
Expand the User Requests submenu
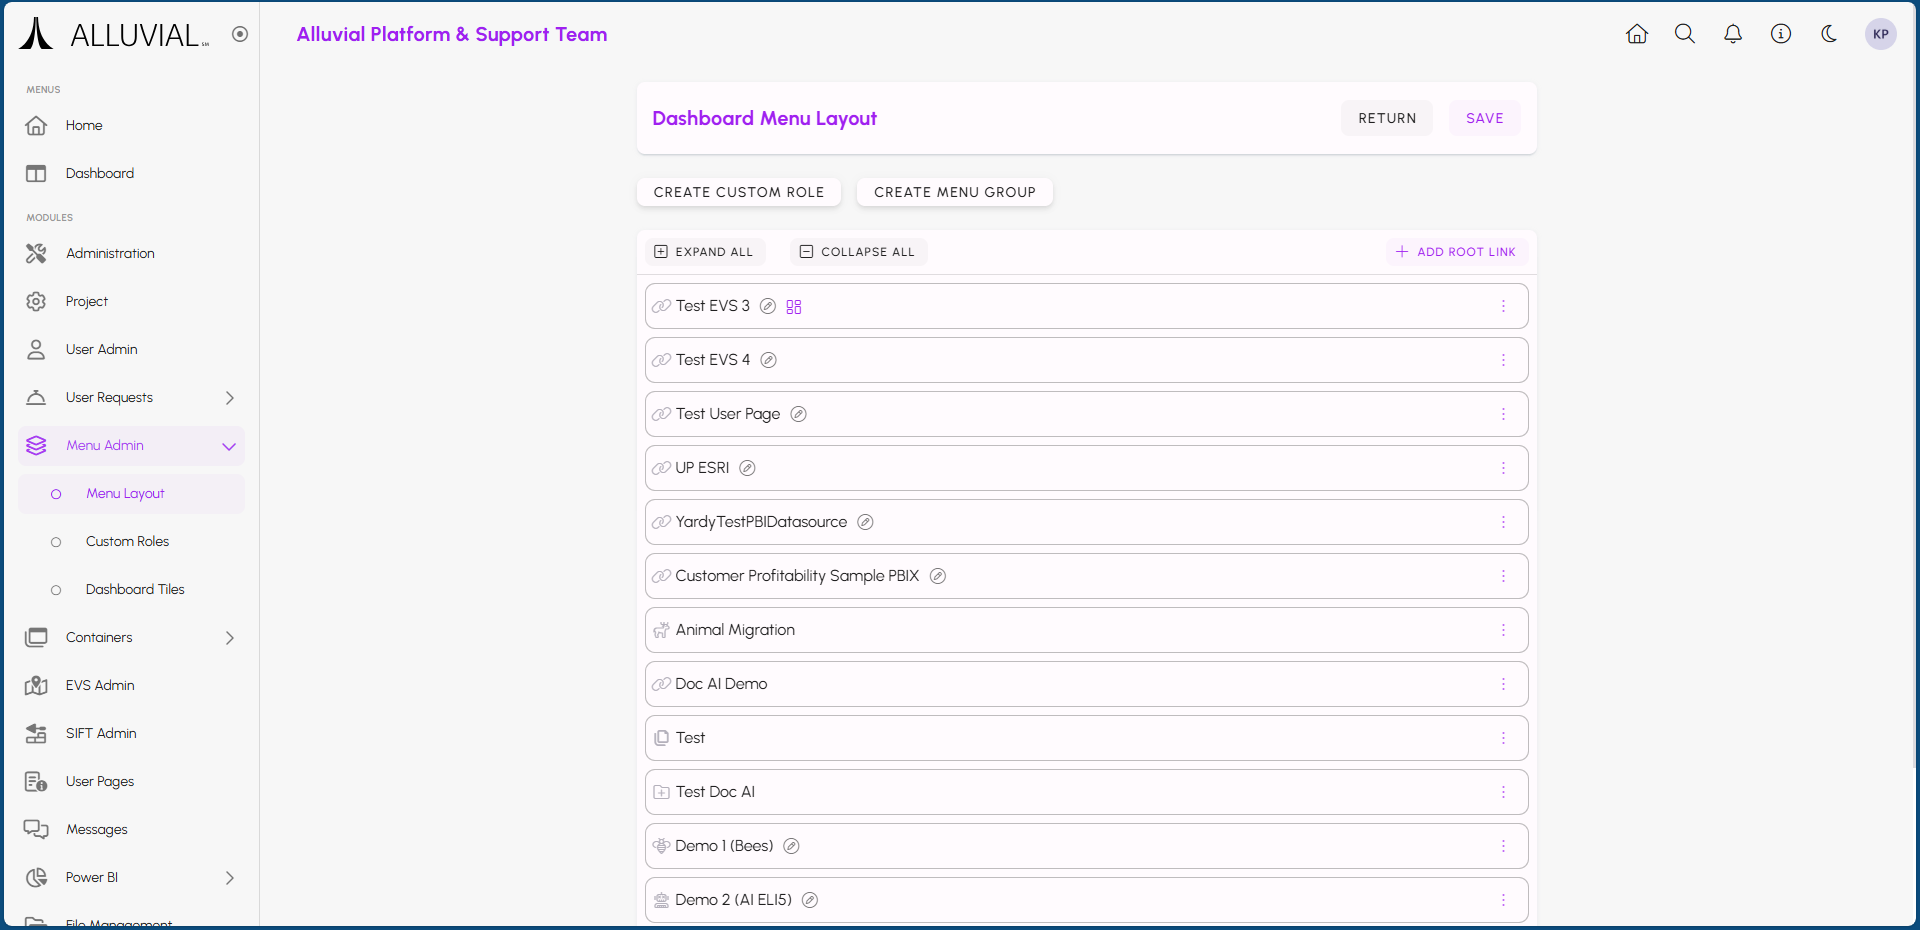pos(229,398)
